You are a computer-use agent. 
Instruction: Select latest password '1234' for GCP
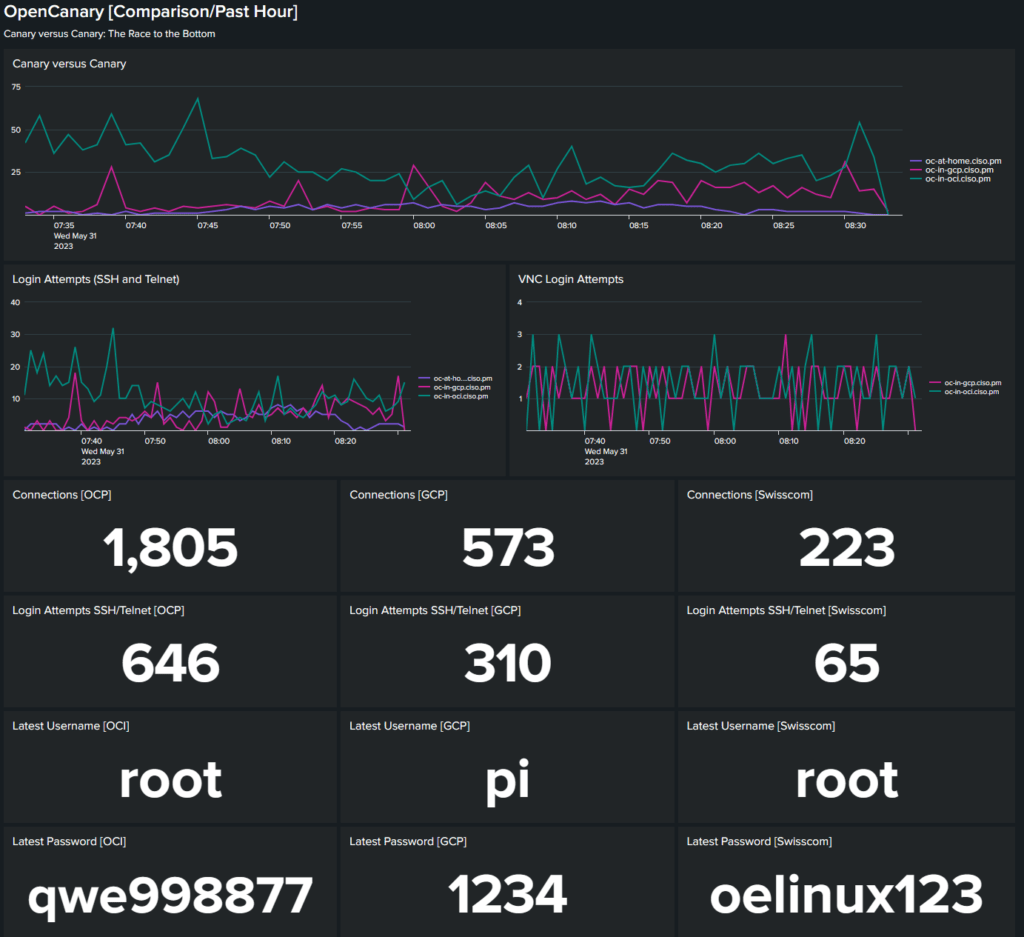click(x=507, y=895)
